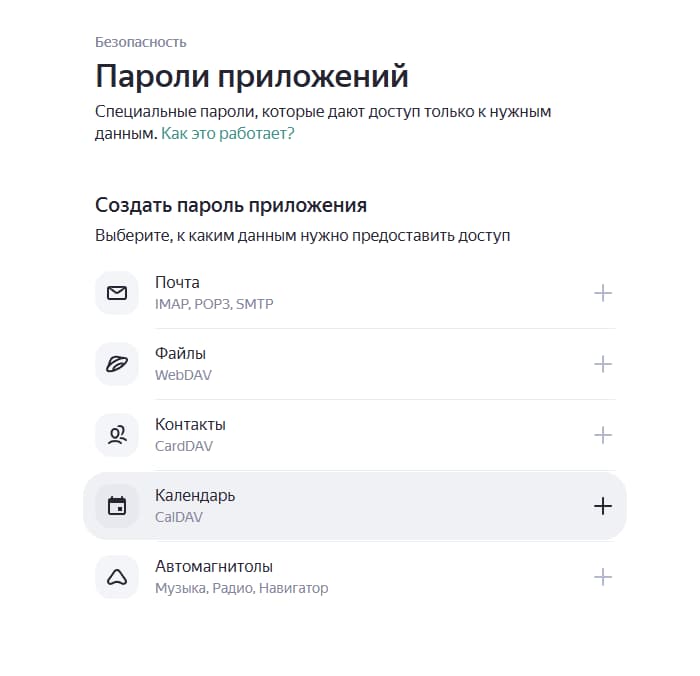Image resolution: width=700 pixels, height=676 pixels.
Task: Click the plus icon next to Почта
Action: (x=603, y=293)
